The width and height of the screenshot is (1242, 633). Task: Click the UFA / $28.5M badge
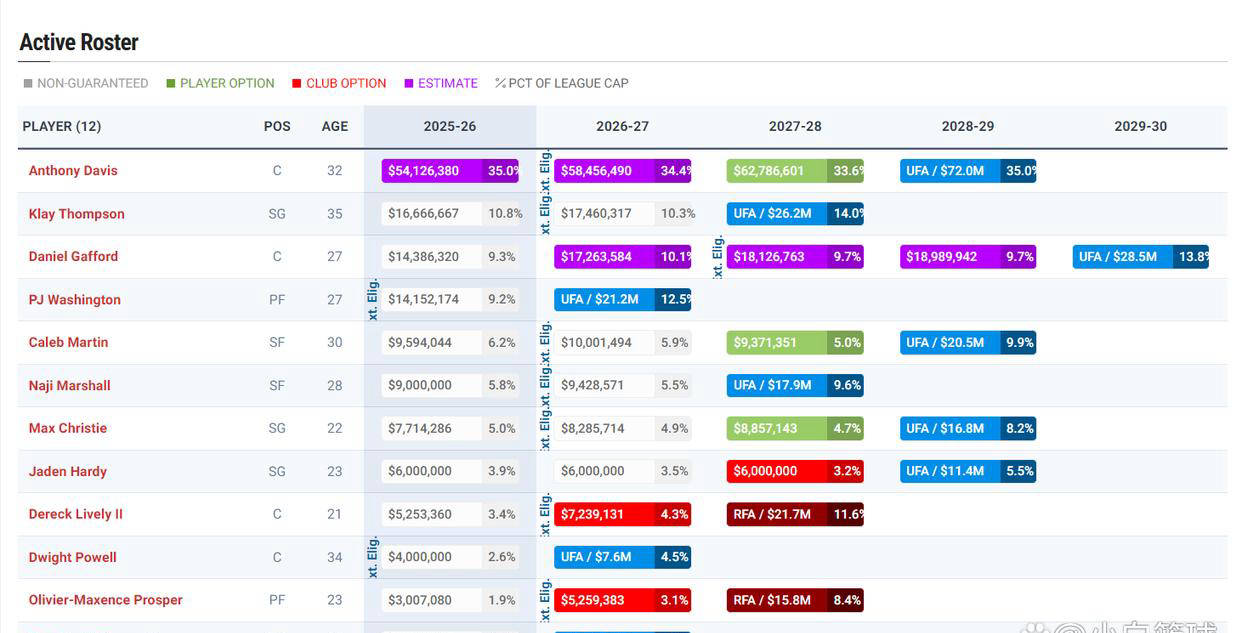[x=1141, y=257]
